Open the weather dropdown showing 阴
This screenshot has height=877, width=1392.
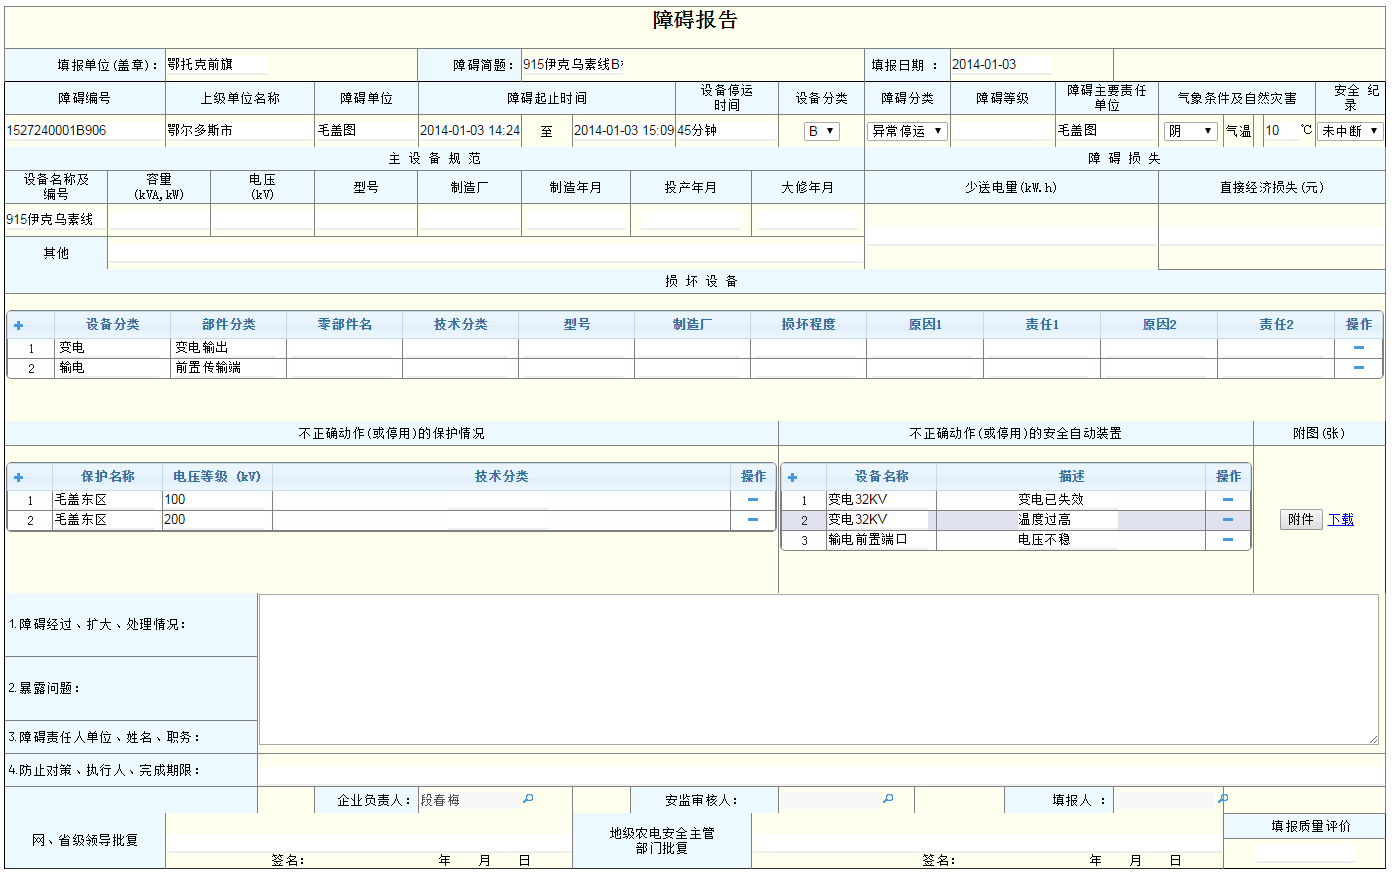[1190, 131]
